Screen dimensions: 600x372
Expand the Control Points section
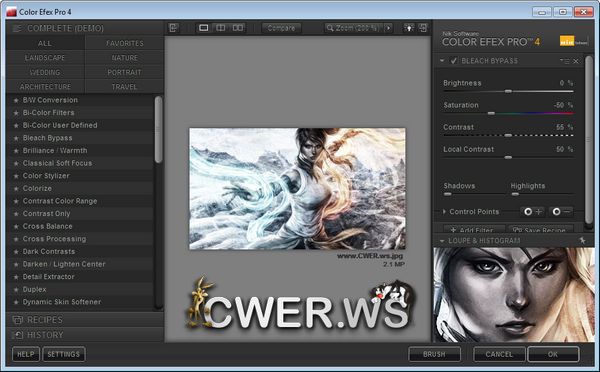[x=444, y=212]
